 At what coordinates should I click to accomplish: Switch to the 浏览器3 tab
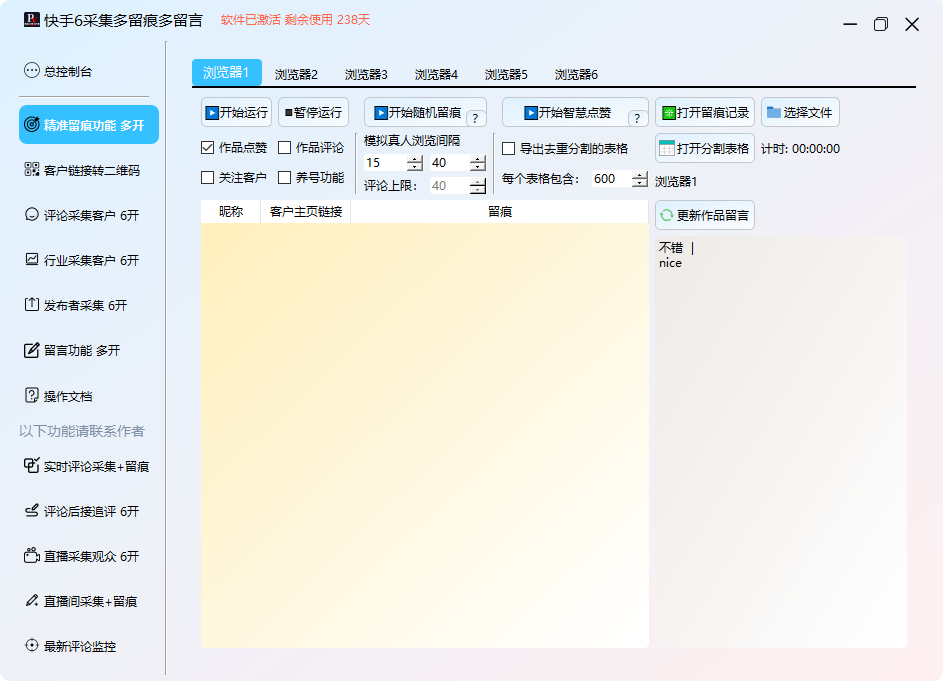click(x=366, y=74)
